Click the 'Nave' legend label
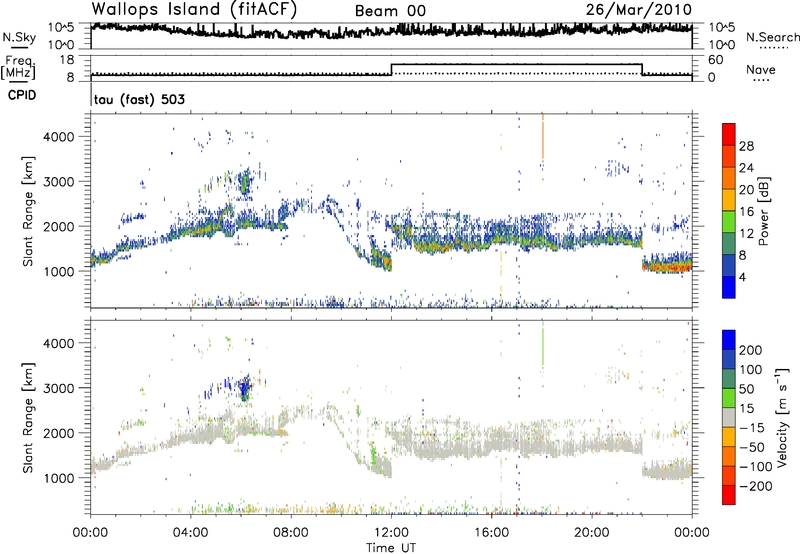Screen dimensions: 800x554 [x=761, y=69]
